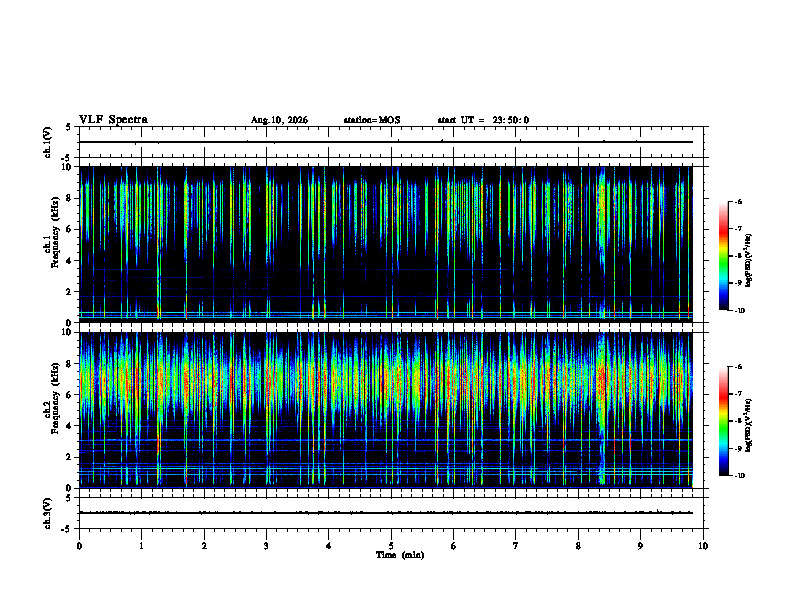Click the "ch.1(V)" axis label at top
The width and height of the screenshot is (792, 612).
coord(47,142)
